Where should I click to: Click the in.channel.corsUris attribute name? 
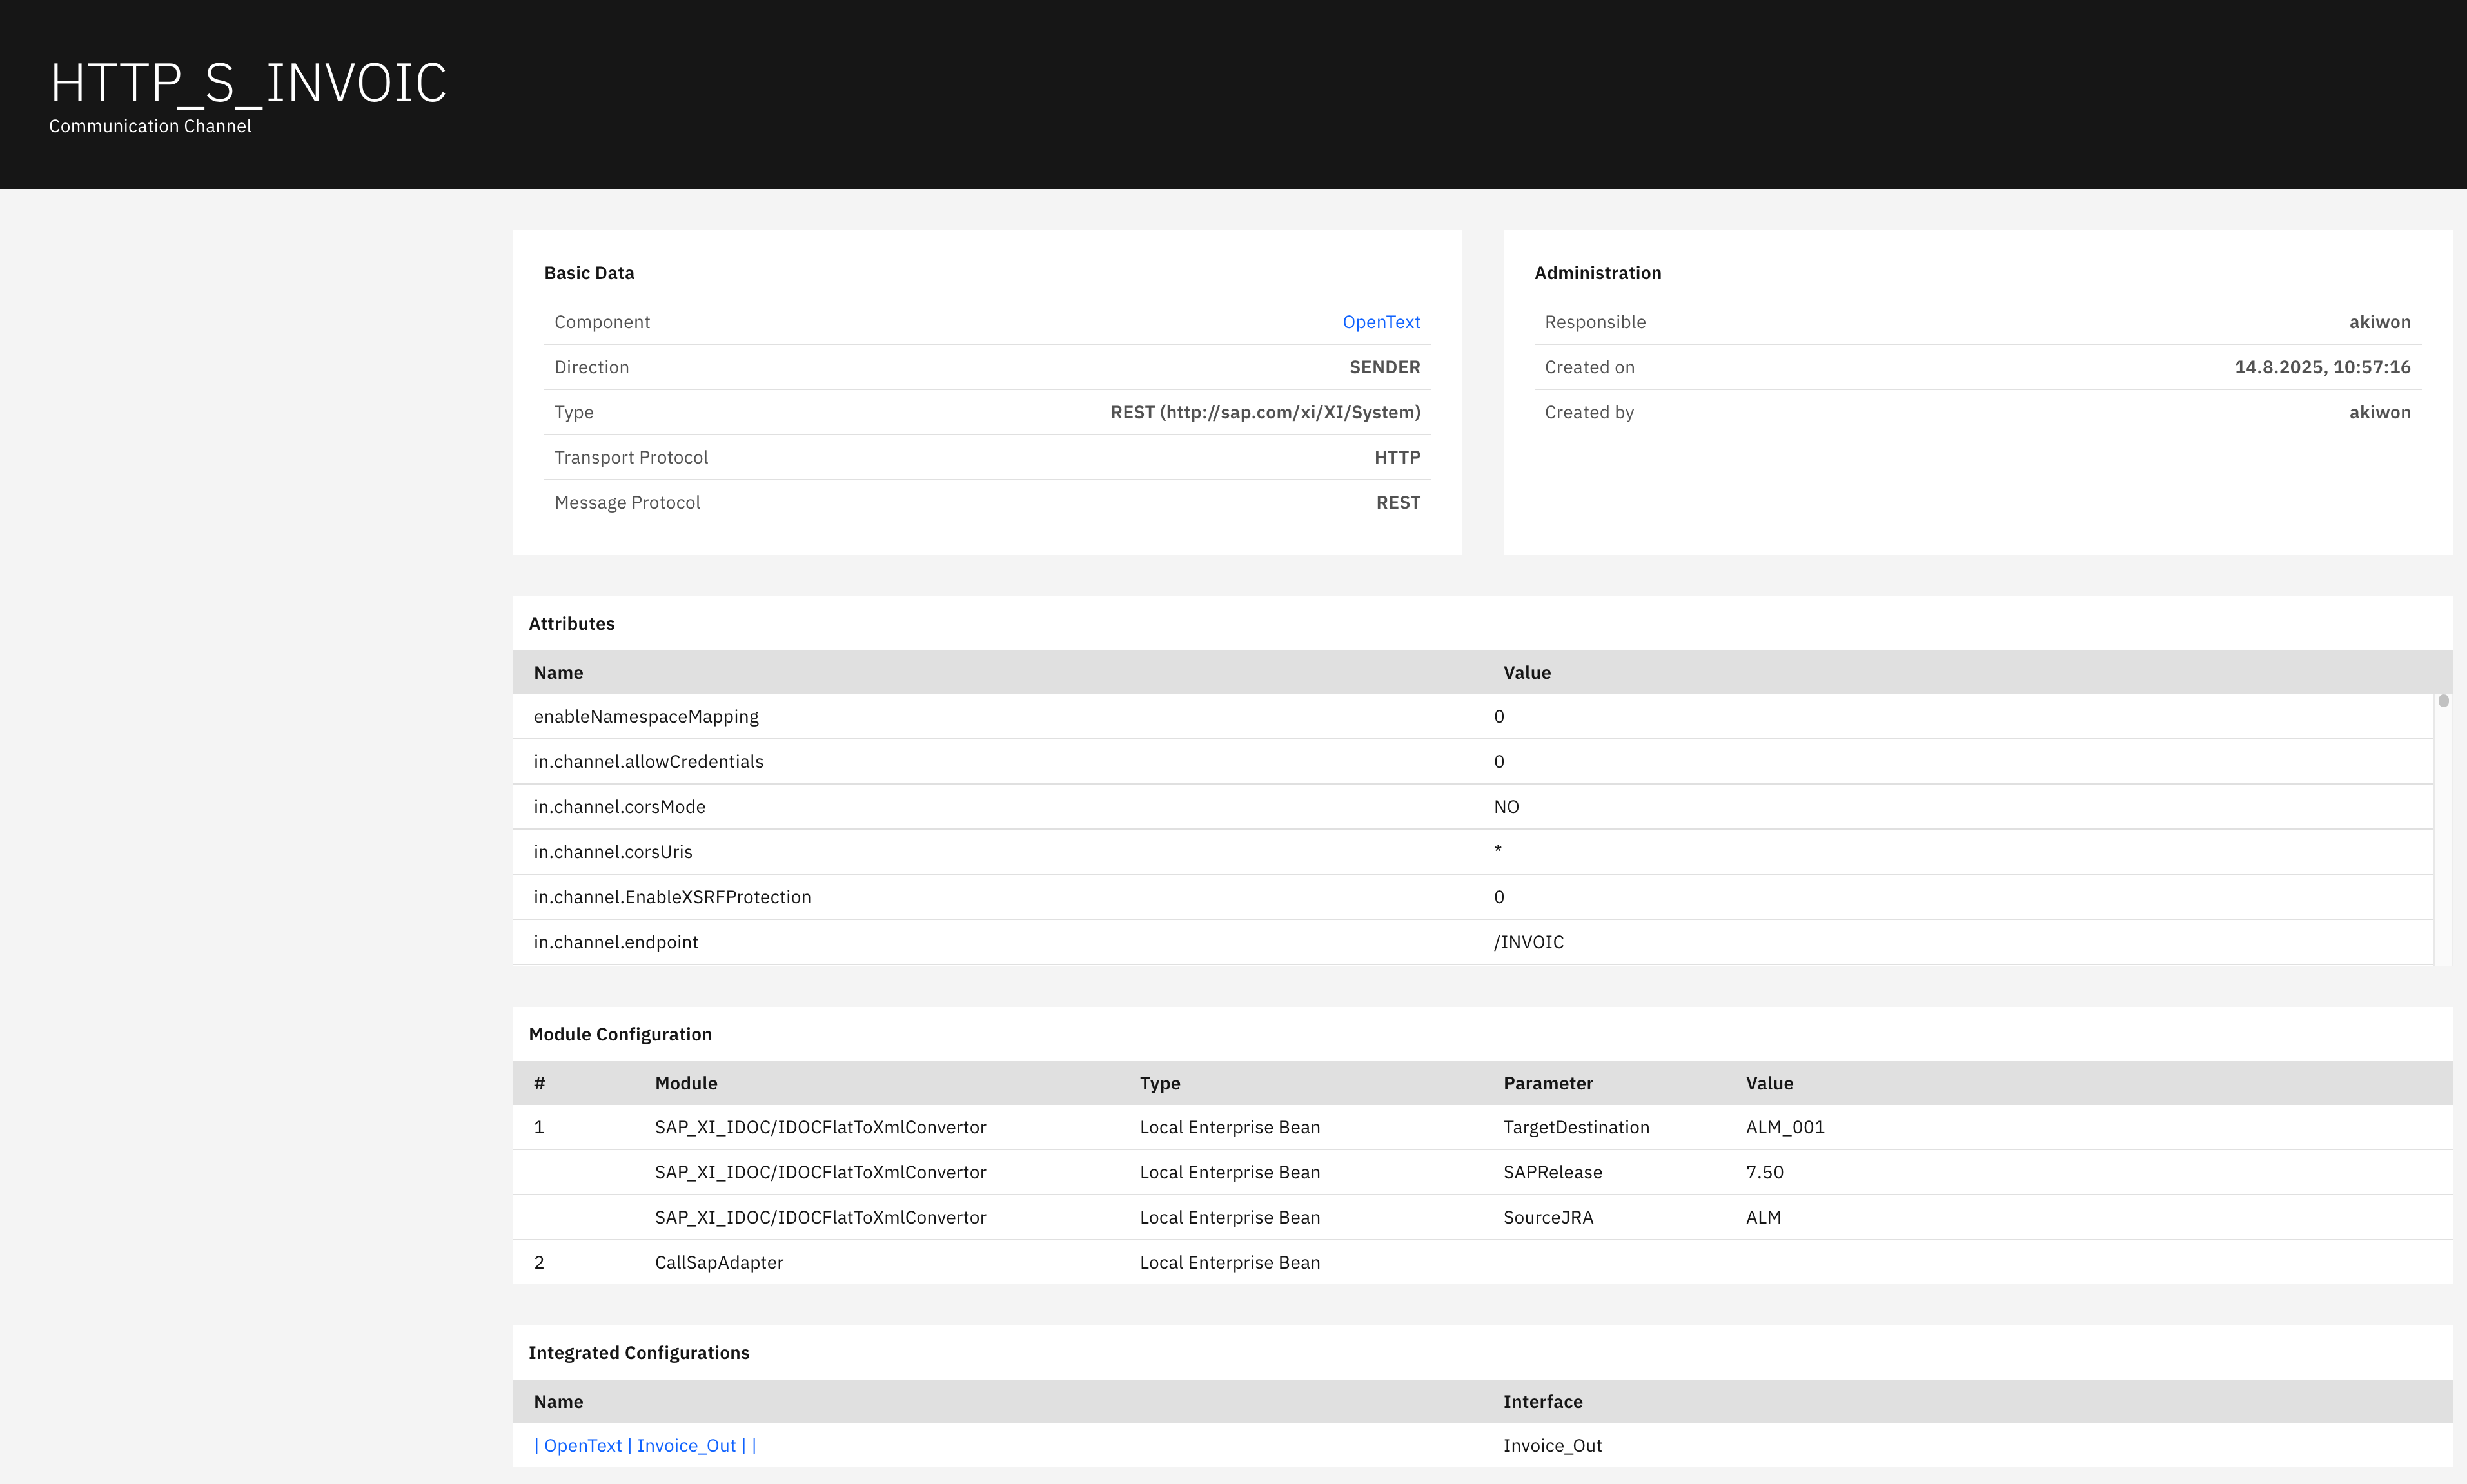[x=613, y=852]
